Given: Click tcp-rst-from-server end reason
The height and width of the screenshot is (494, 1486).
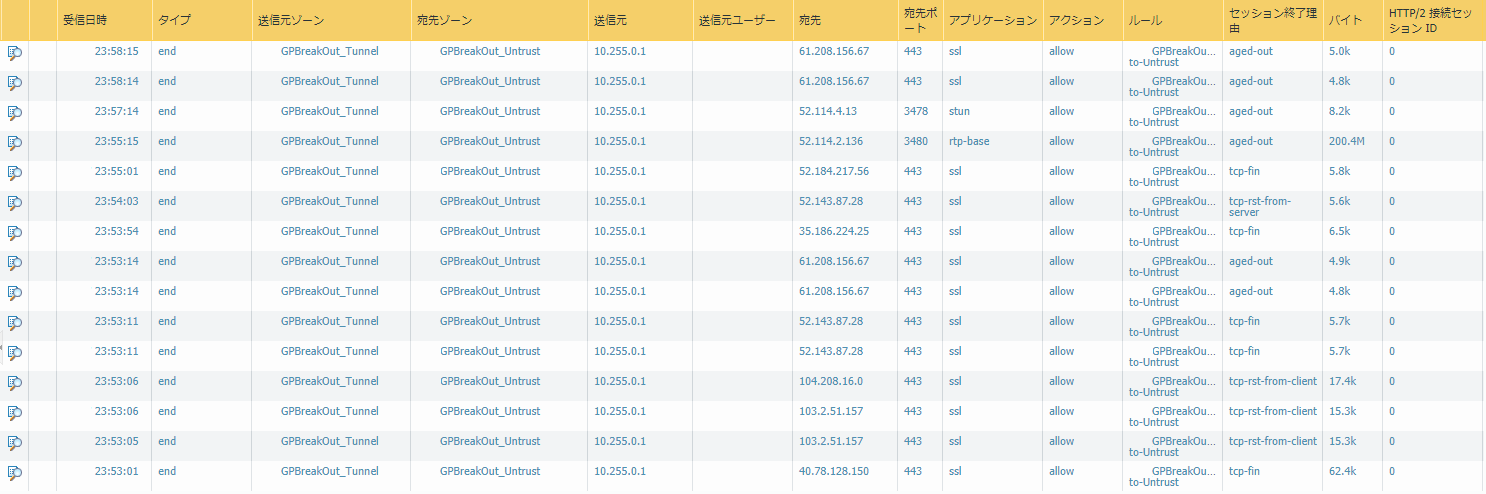Looking at the screenshot, I should (x=1261, y=207).
